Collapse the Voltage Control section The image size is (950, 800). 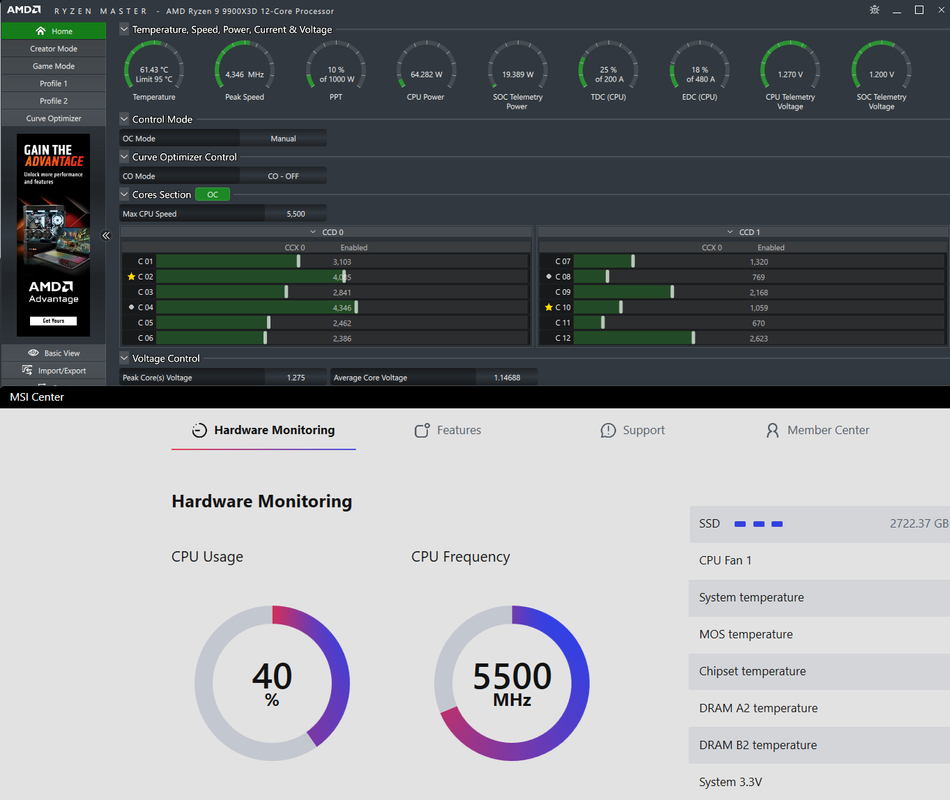pyautogui.click(x=124, y=358)
